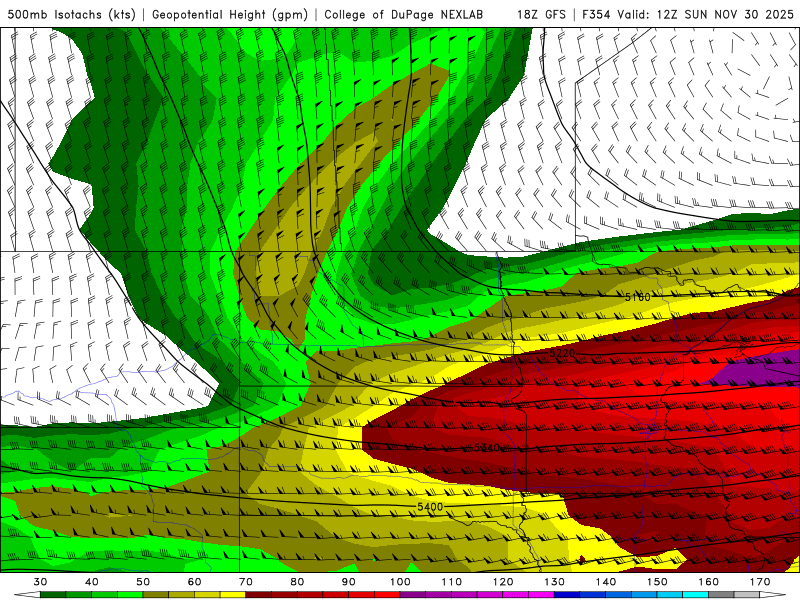Click the 40 knot colorbar label
Image resolution: width=800 pixels, height=600 pixels.
click(x=91, y=582)
